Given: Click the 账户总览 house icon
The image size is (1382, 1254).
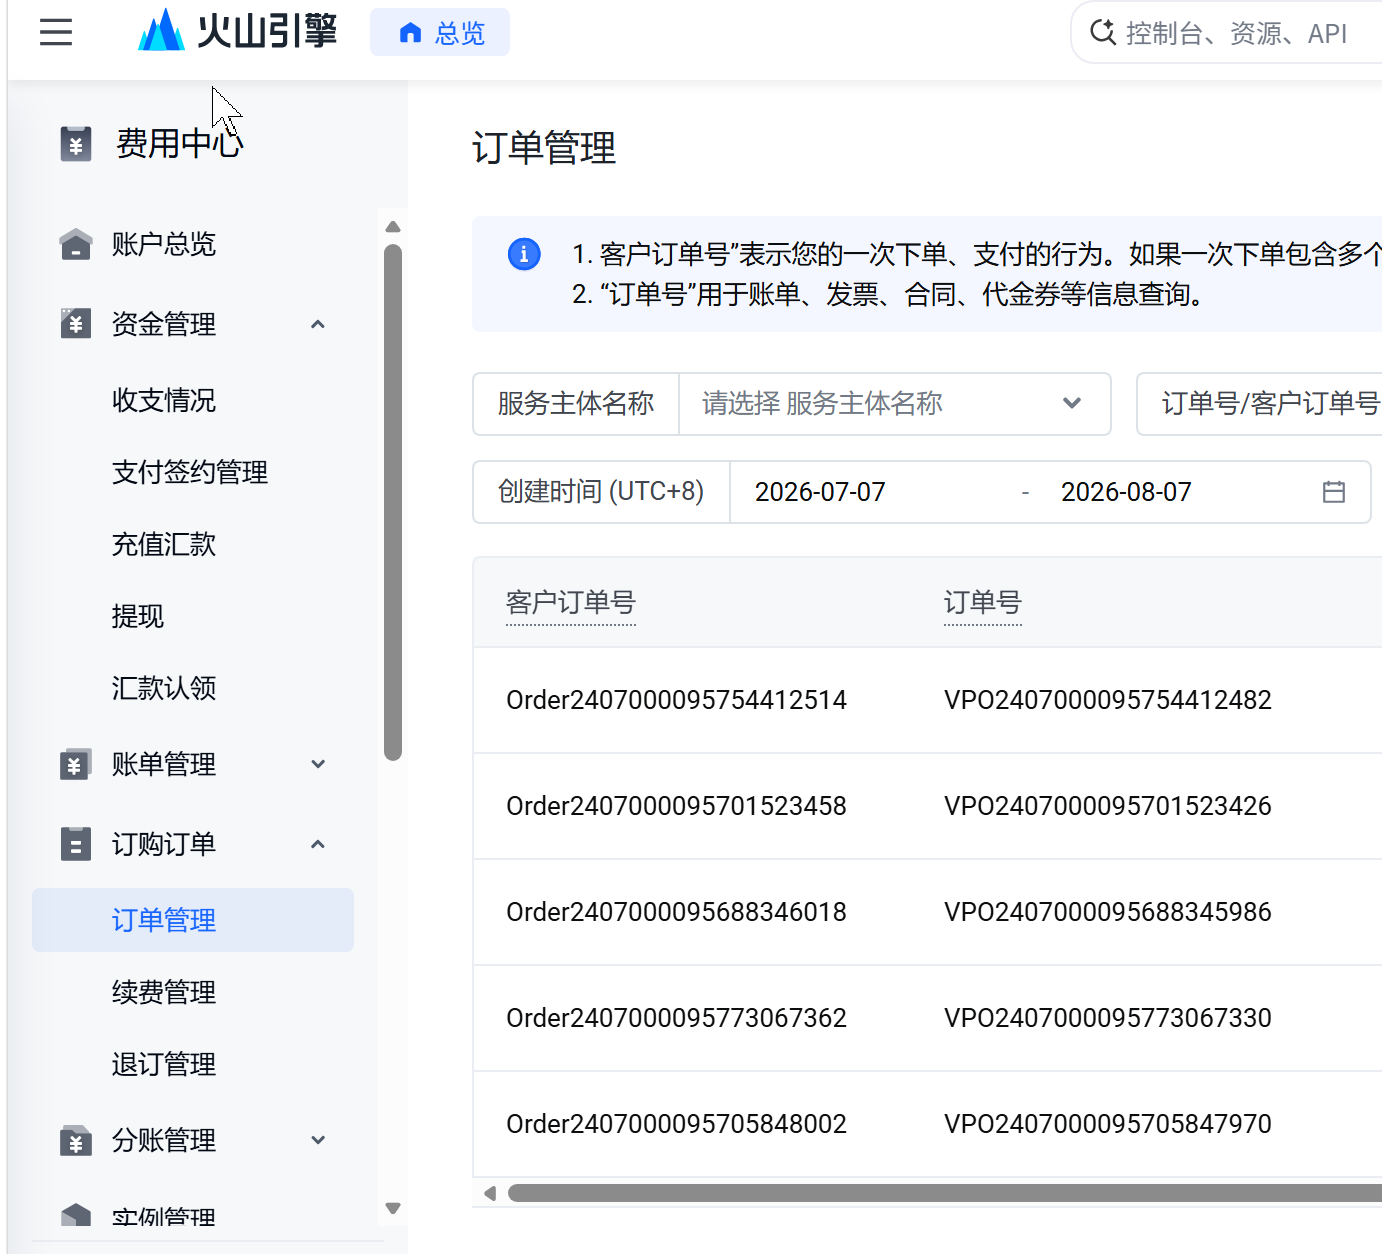Looking at the screenshot, I should (x=76, y=244).
